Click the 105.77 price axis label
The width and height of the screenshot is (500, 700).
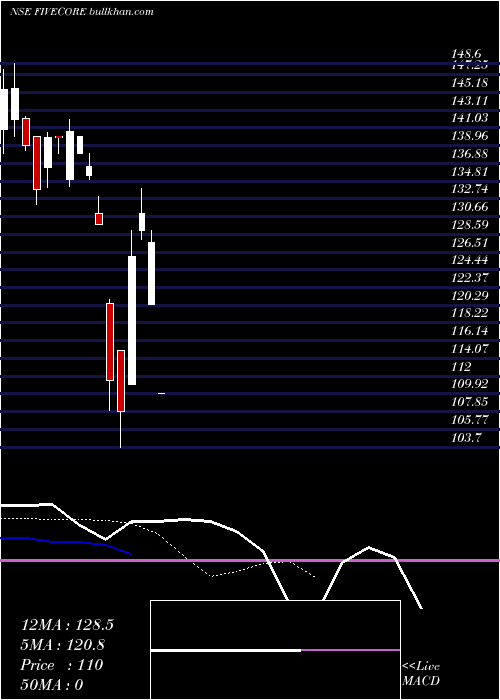pos(470,420)
